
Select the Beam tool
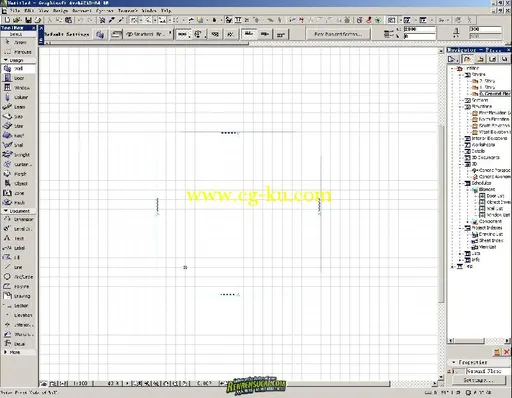[x=19, y=107]
